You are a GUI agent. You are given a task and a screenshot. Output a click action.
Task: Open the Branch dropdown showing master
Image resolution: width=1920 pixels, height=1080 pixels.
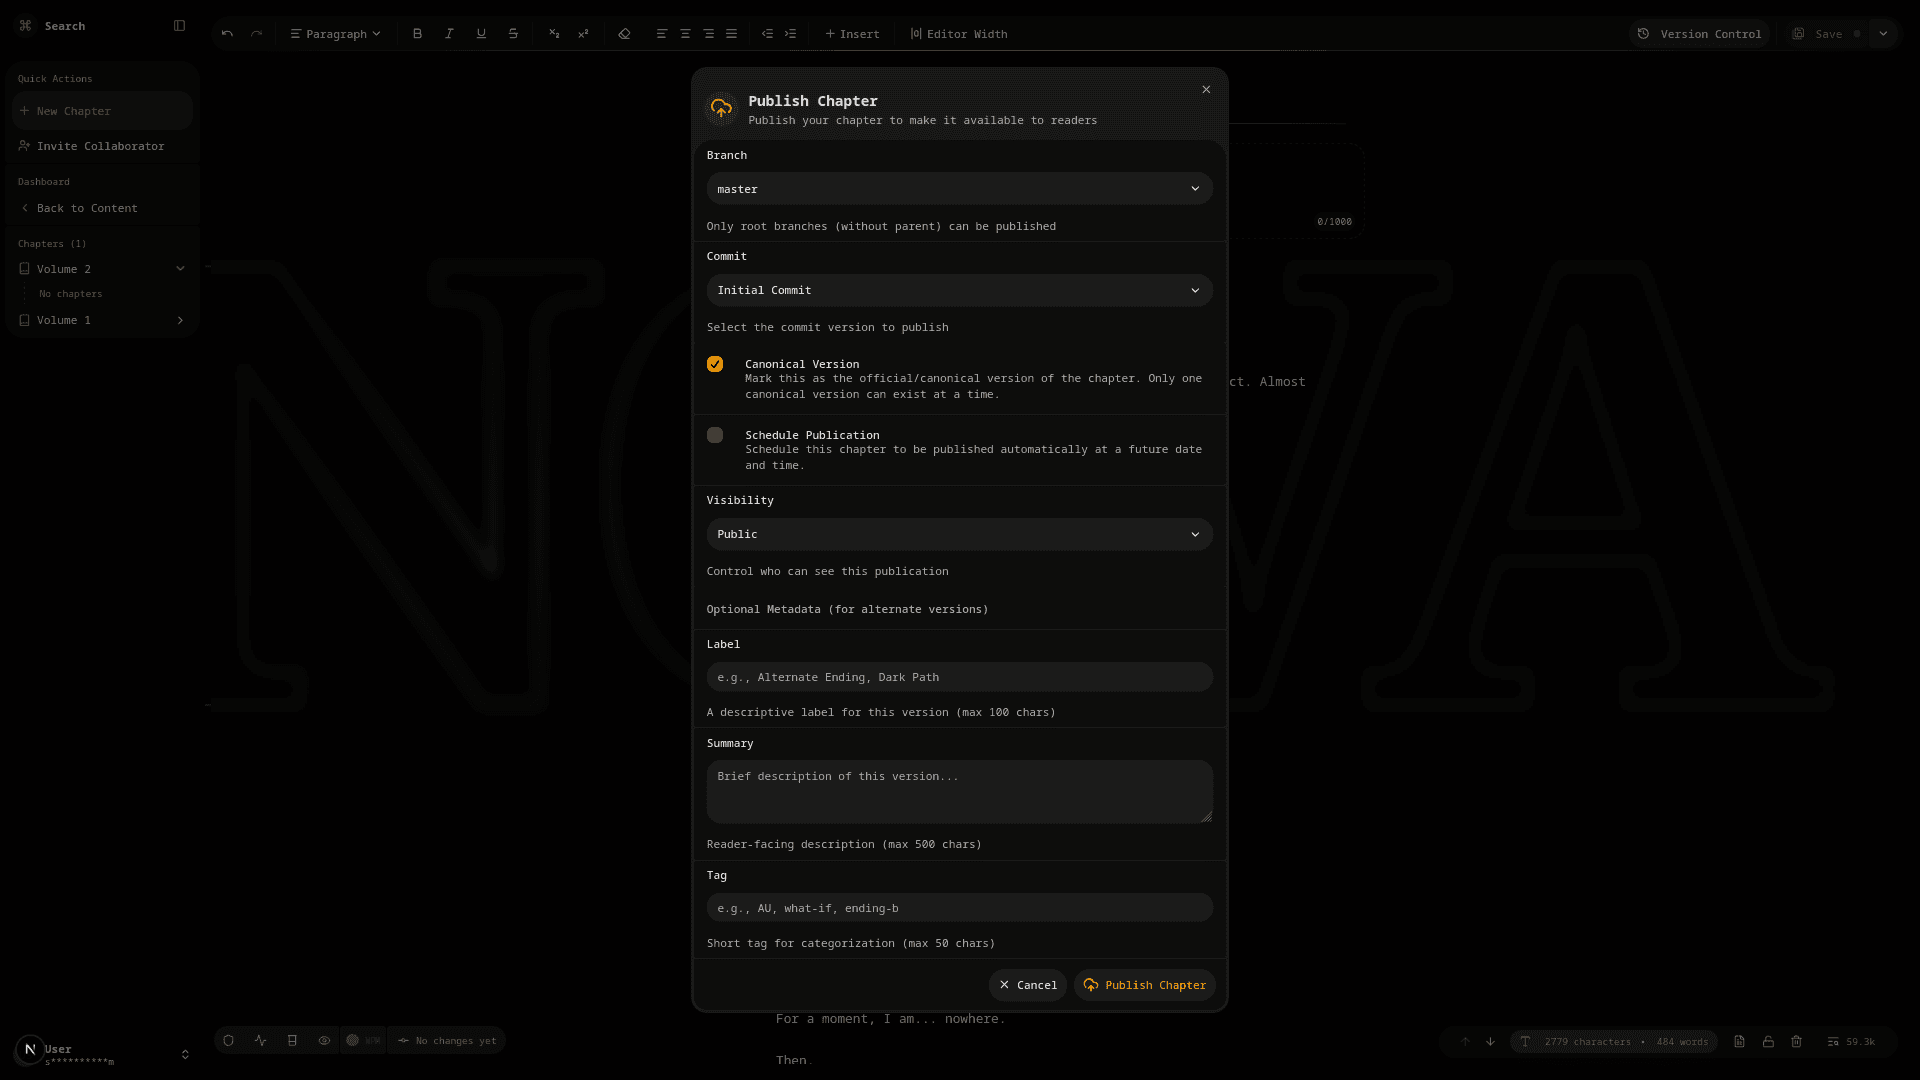click(959, 188)
